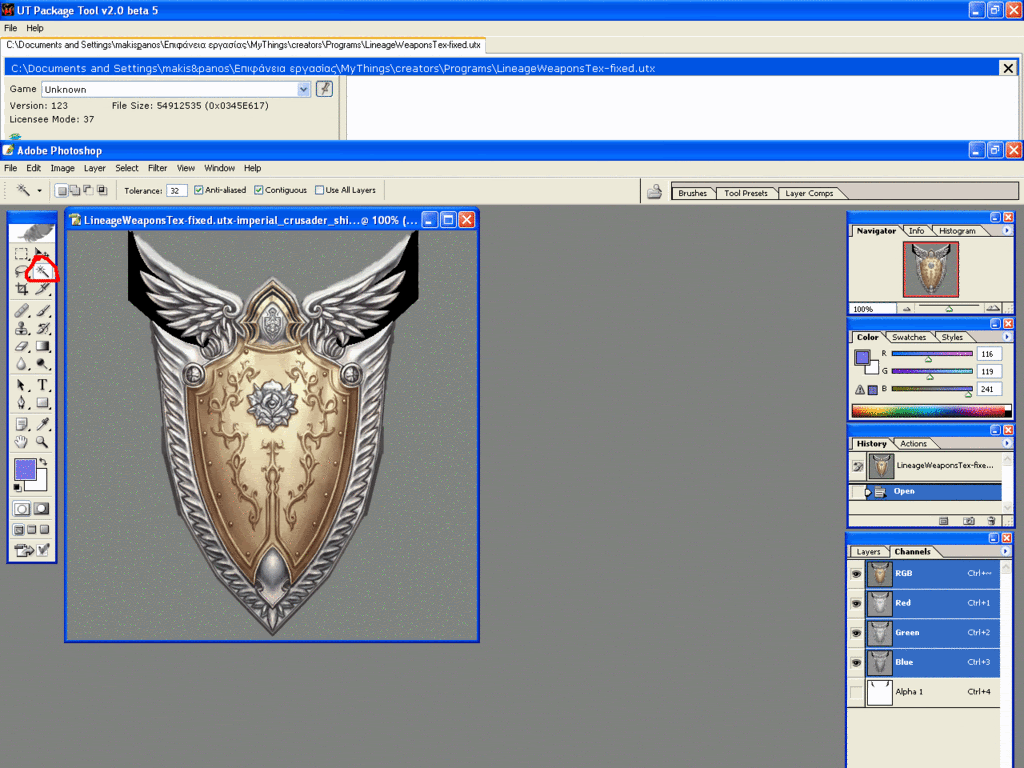Click the Tolerance input field
1024x768 pixels.
[x=177, y=190]
